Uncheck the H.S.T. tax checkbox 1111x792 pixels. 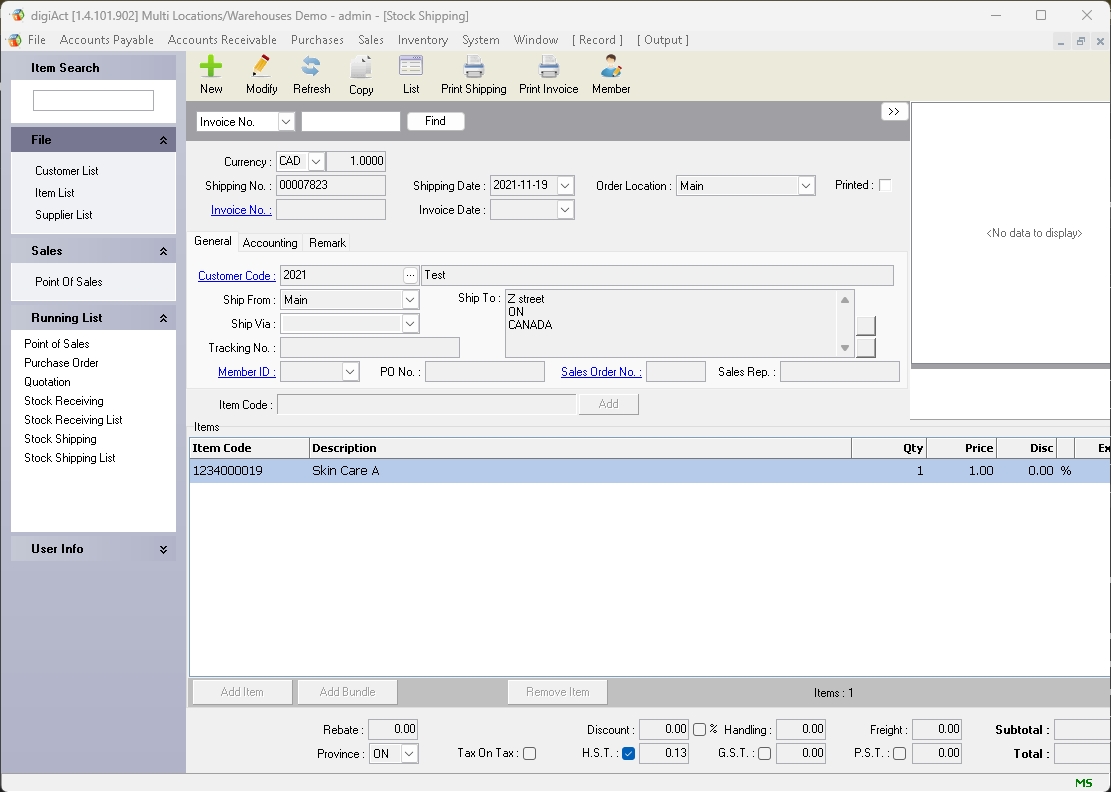click(628, 754)
